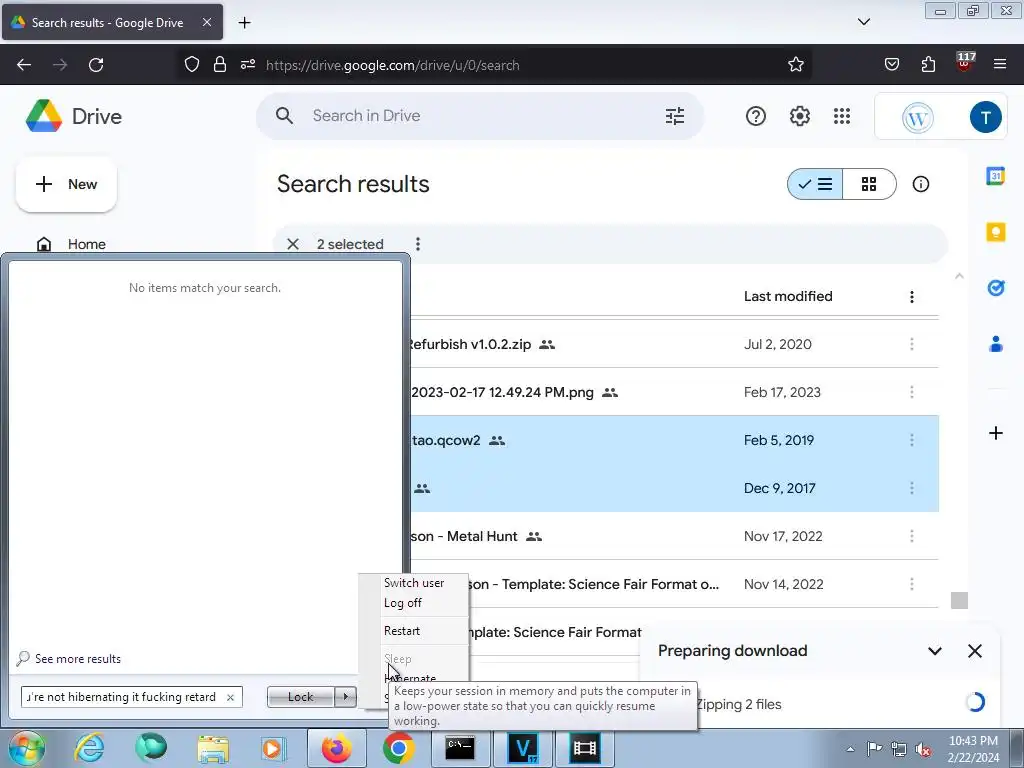Open more actions for Dec 9, 2017 row

(x=912, y=488)
